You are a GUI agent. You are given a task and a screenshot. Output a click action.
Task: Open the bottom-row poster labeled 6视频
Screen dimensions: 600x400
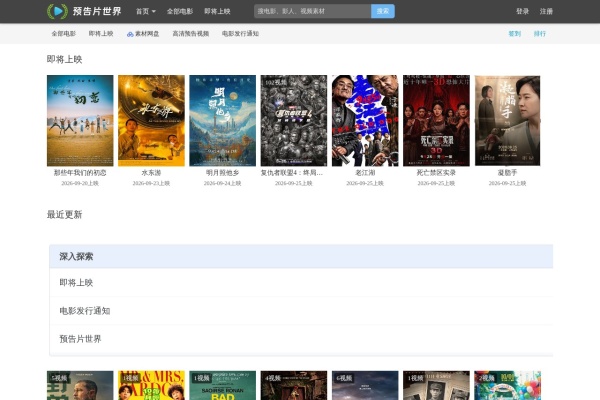pyautogui.click(x=365, y=385)
